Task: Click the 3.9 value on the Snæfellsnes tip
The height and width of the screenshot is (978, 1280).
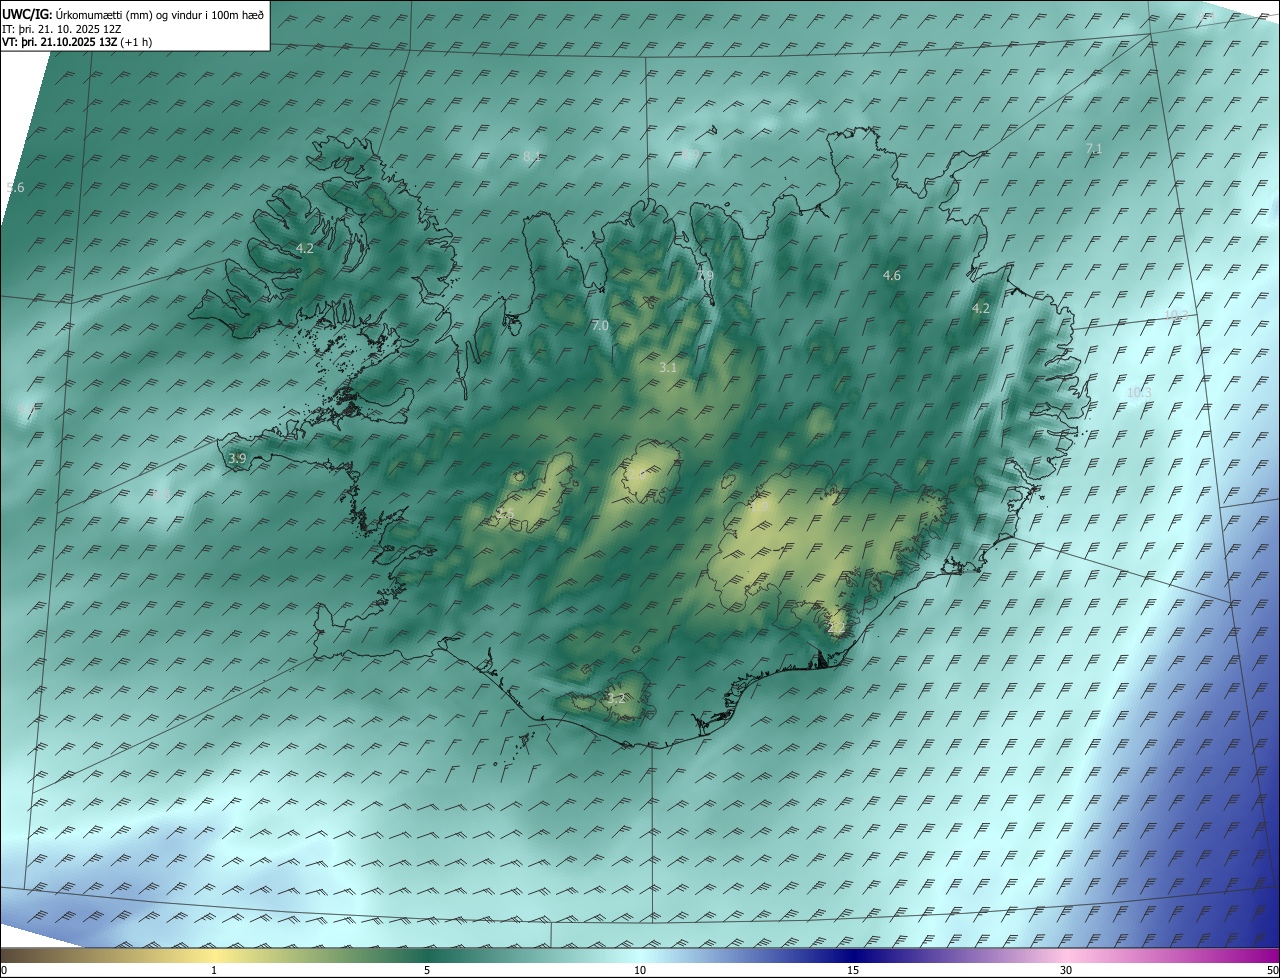Action: 237,458
